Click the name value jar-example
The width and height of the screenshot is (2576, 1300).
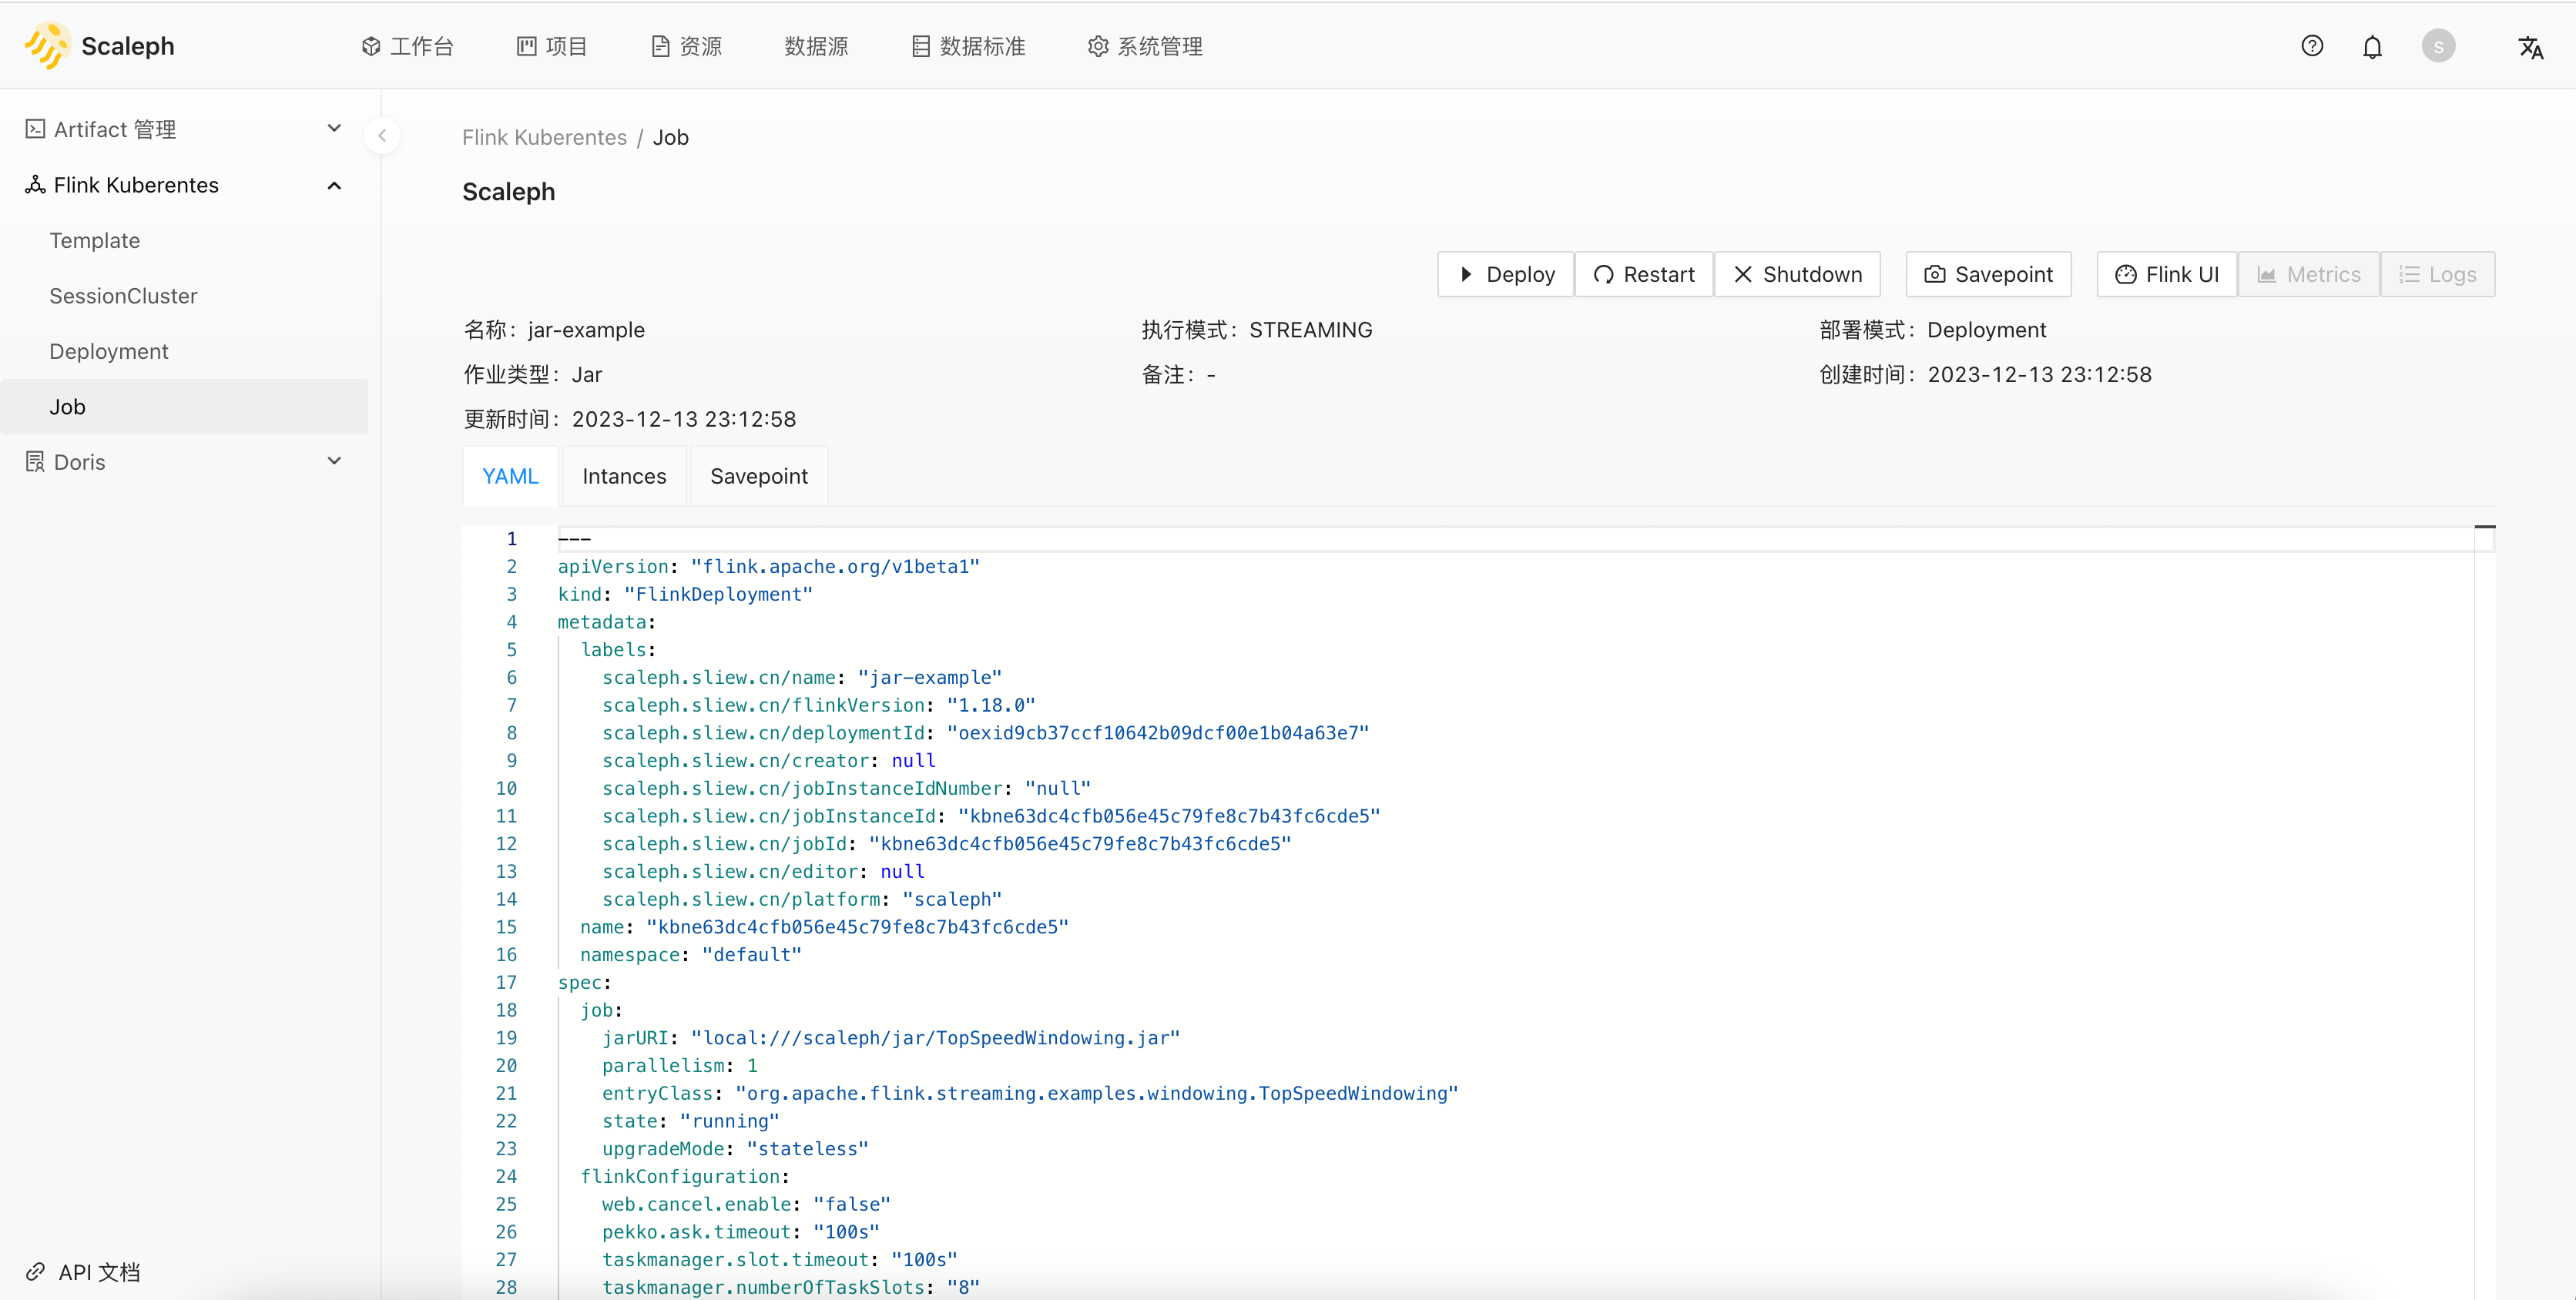[x=586, y=330]
